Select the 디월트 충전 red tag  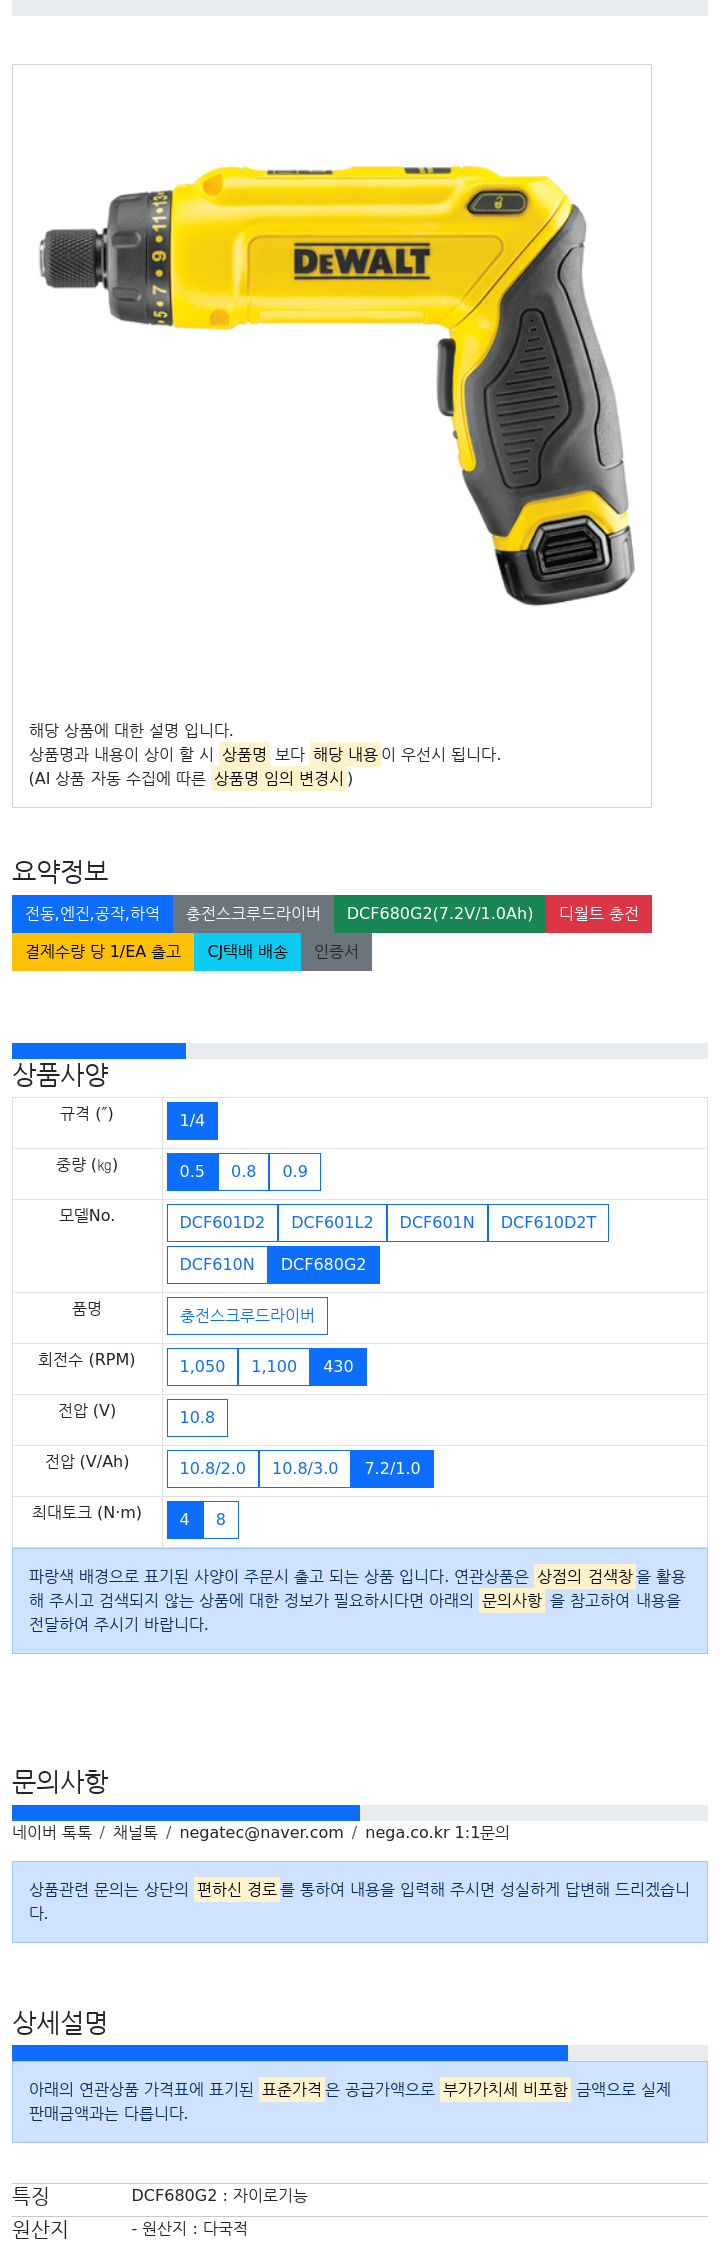(599, 914)
